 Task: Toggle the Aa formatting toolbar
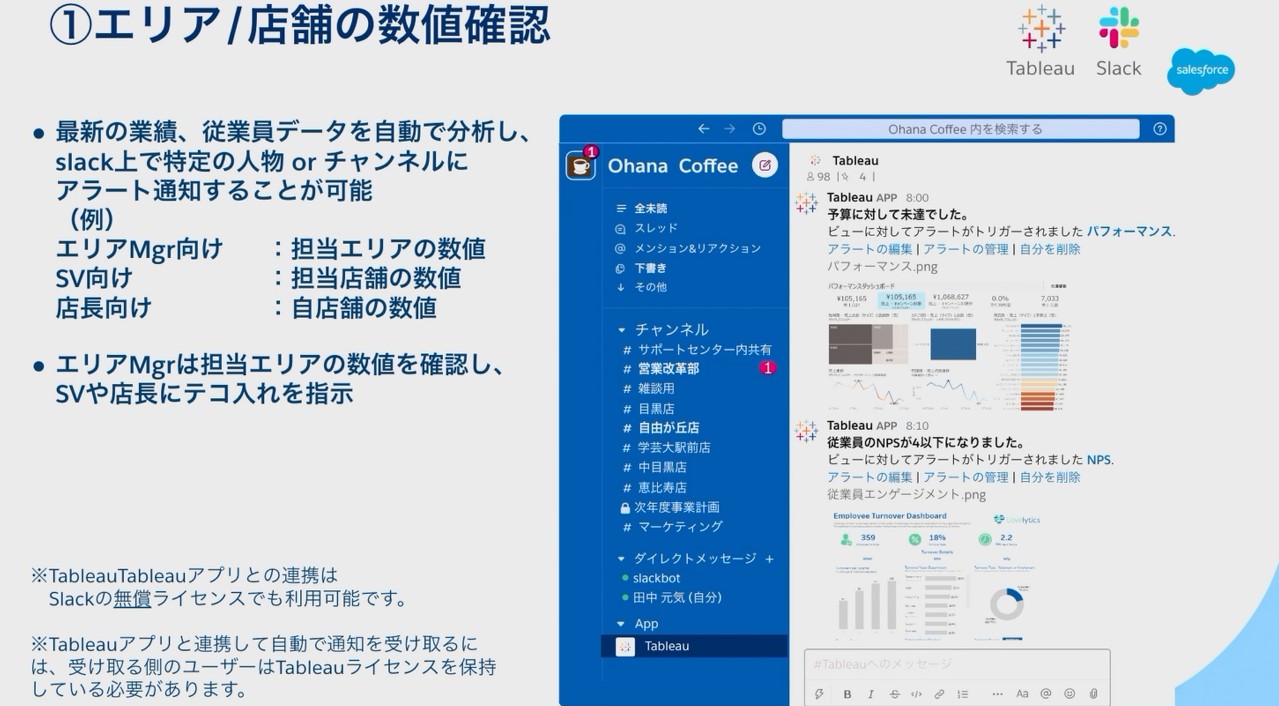[x=1022, y=693]
